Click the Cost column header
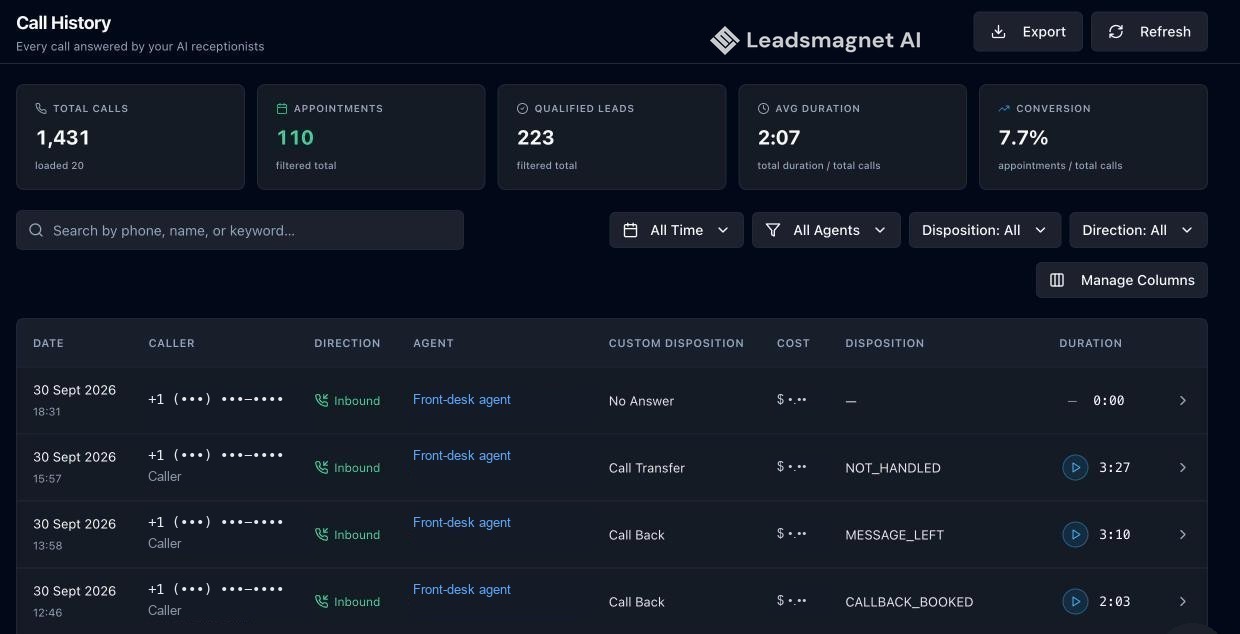Screen dimensions: 1240x634 (x=793, y=343)
